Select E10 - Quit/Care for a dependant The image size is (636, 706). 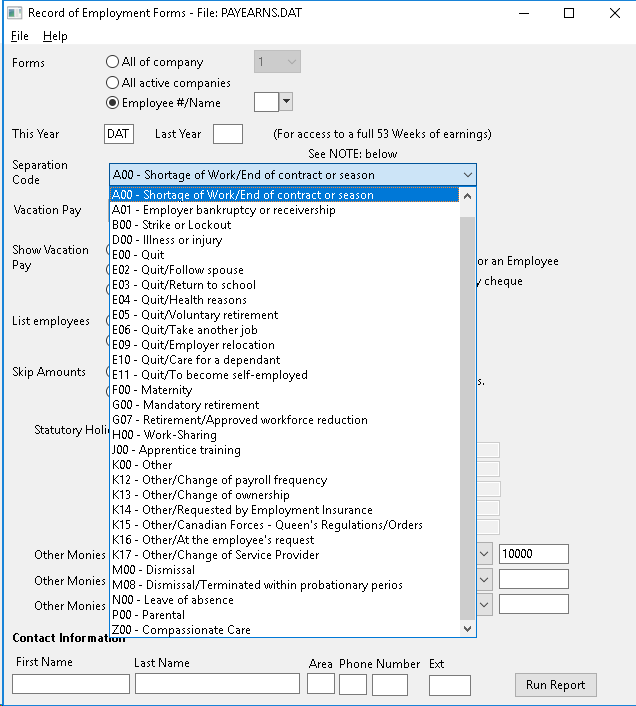tap(284, 360)
